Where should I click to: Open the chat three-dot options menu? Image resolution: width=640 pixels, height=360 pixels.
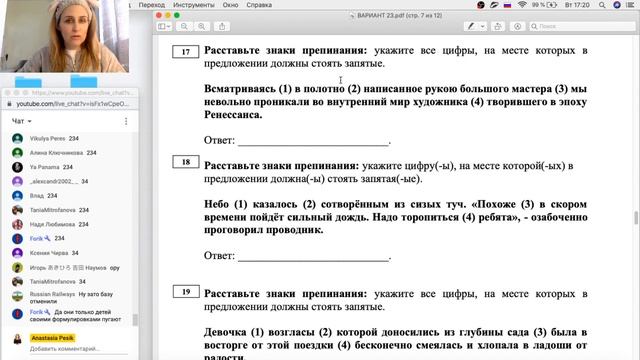click(x=126, y=121)
